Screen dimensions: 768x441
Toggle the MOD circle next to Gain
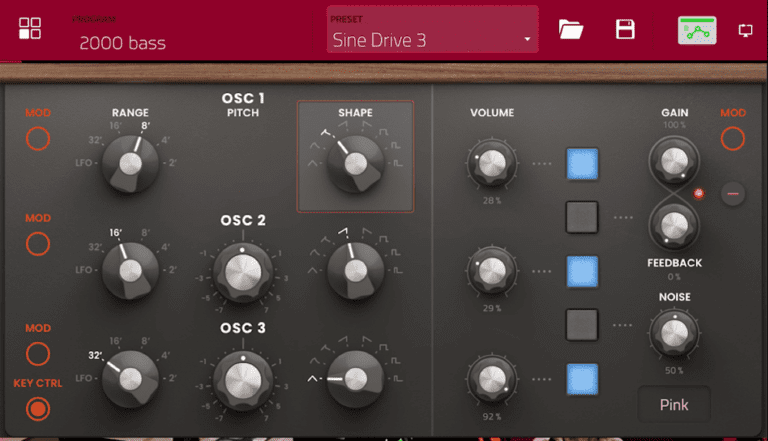pos(733,139)
